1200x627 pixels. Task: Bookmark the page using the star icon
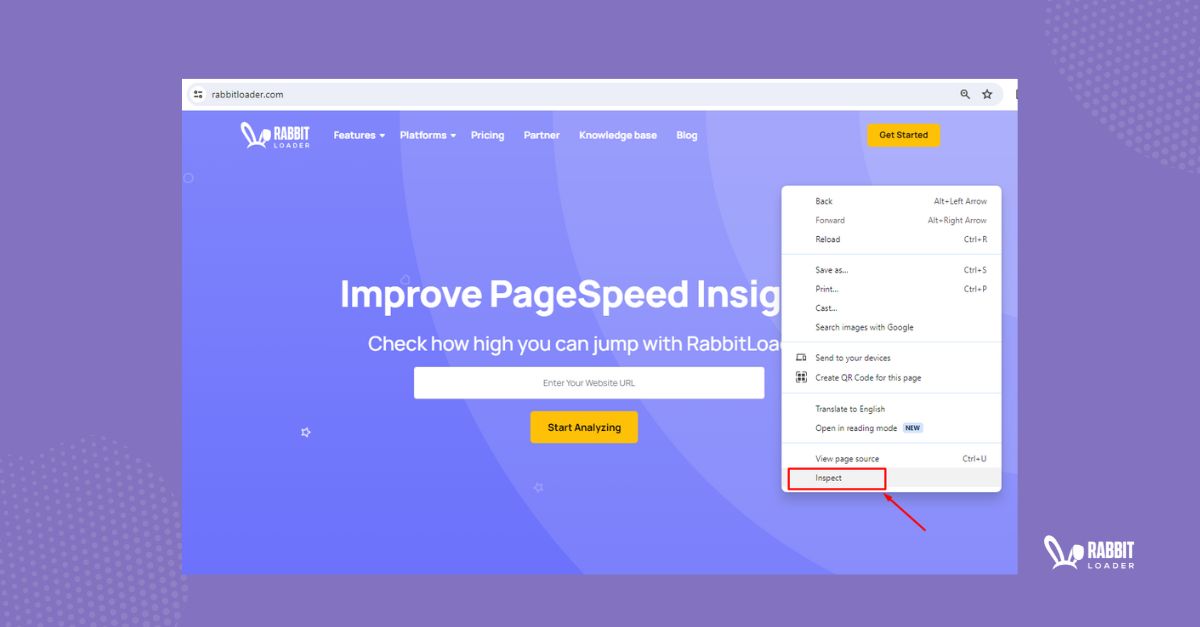pos(987,93)
